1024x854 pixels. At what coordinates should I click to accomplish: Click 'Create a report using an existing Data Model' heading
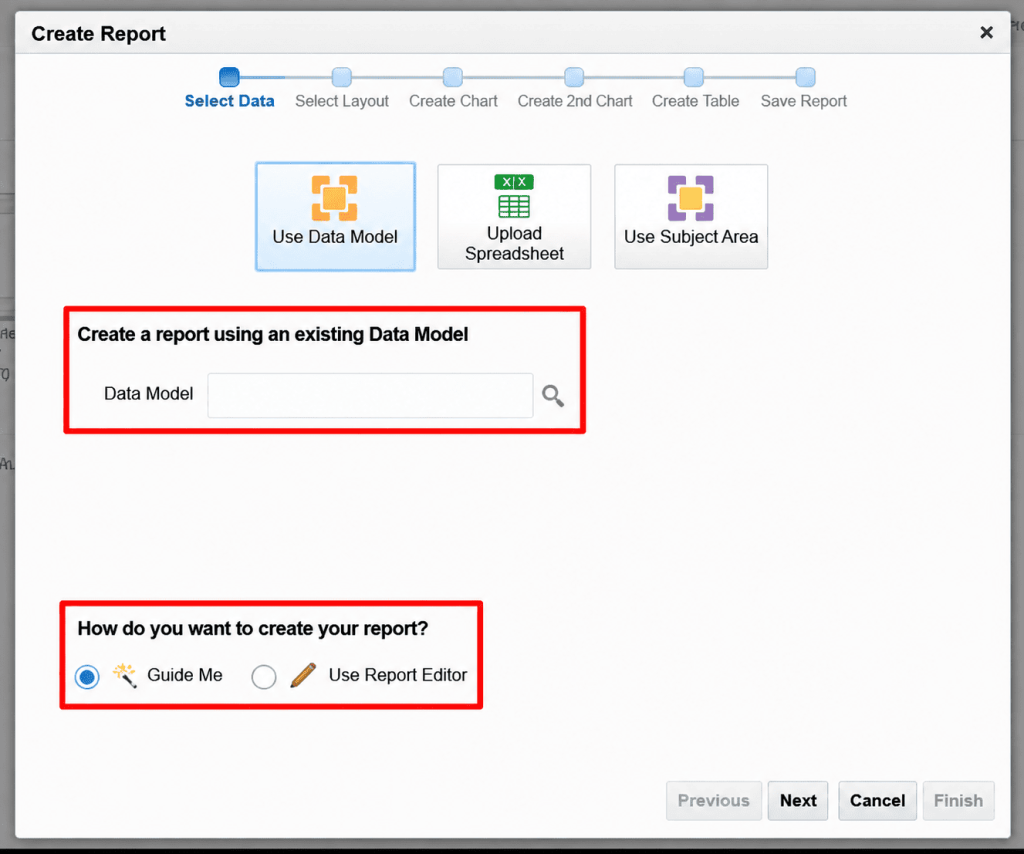coord(272,334)
